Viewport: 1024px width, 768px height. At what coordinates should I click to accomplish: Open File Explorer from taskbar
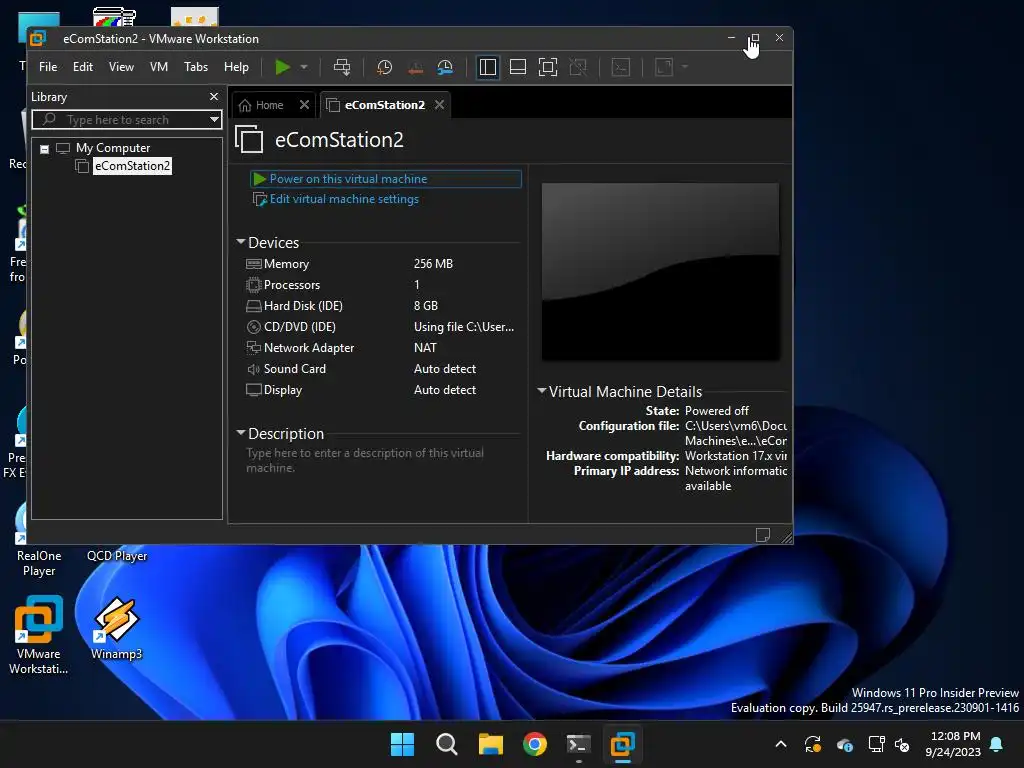pyautogui.click(x=490, y=744)
